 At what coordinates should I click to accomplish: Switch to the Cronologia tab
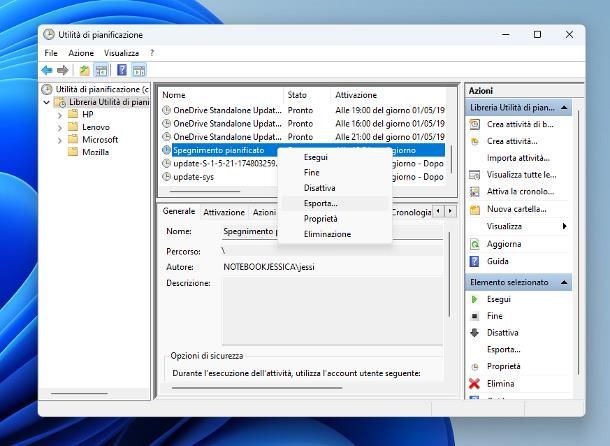411,212
